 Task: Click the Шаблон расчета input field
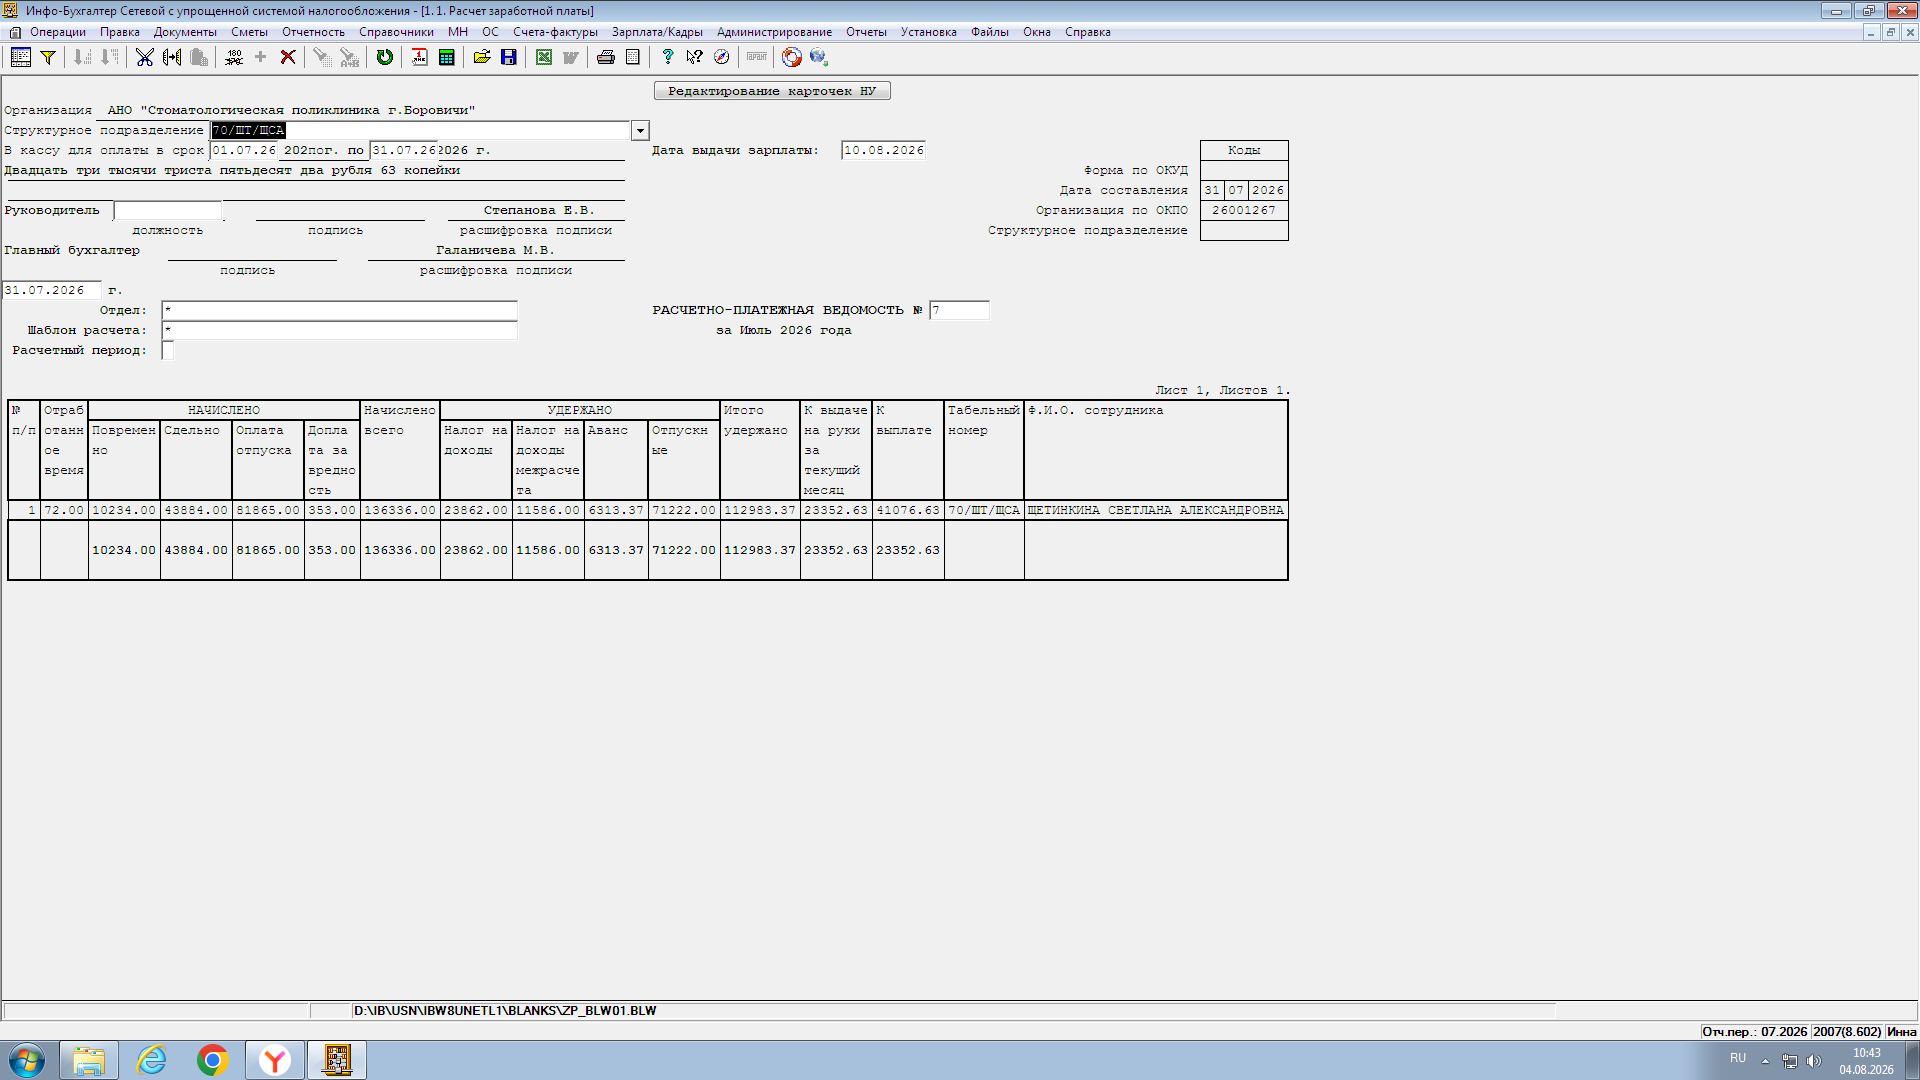[339, 330]
